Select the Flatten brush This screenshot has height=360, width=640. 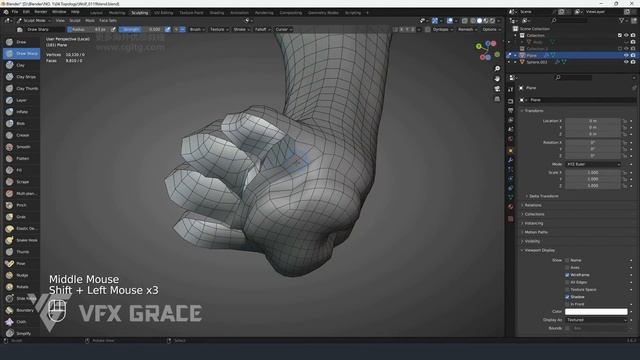pos(21,158)
